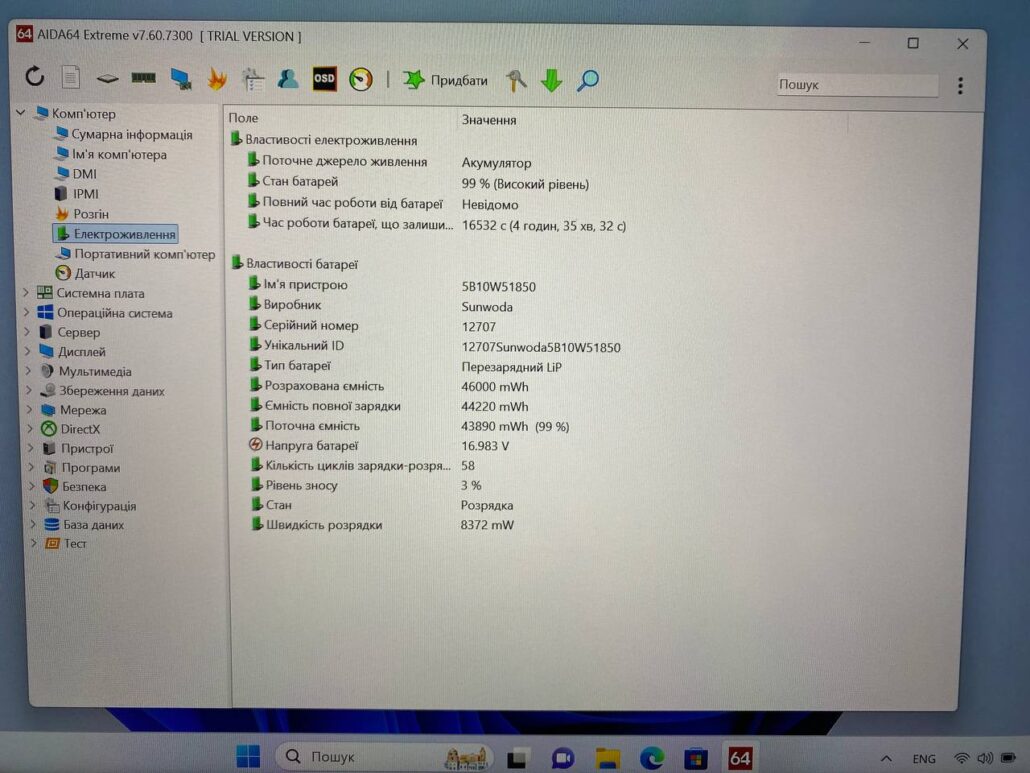
Task: Open the Wi-Fi network tray icon
Action: point(962,759)
